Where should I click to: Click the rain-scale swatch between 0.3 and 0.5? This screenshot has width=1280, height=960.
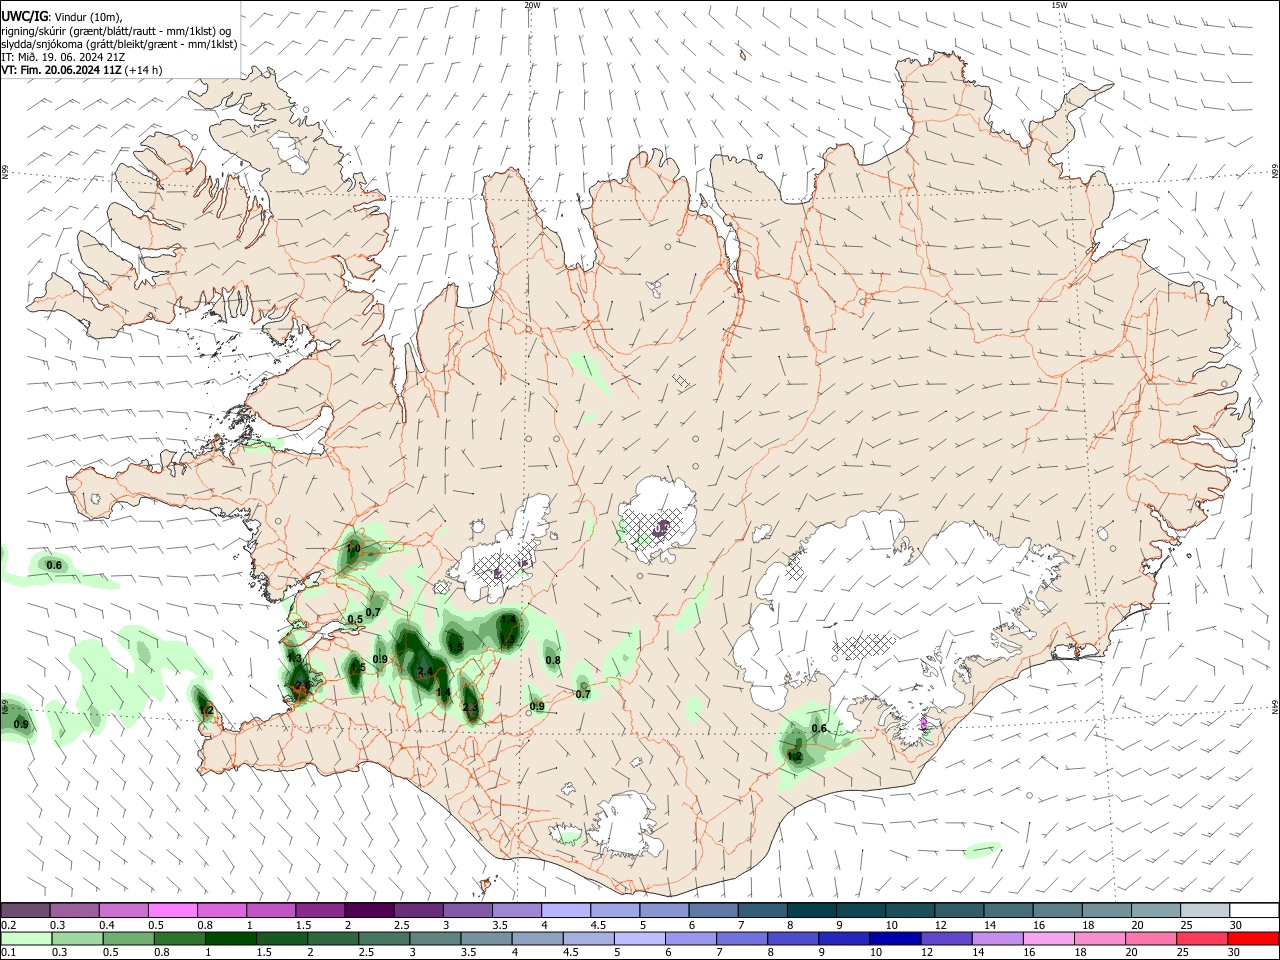[77, 938]
